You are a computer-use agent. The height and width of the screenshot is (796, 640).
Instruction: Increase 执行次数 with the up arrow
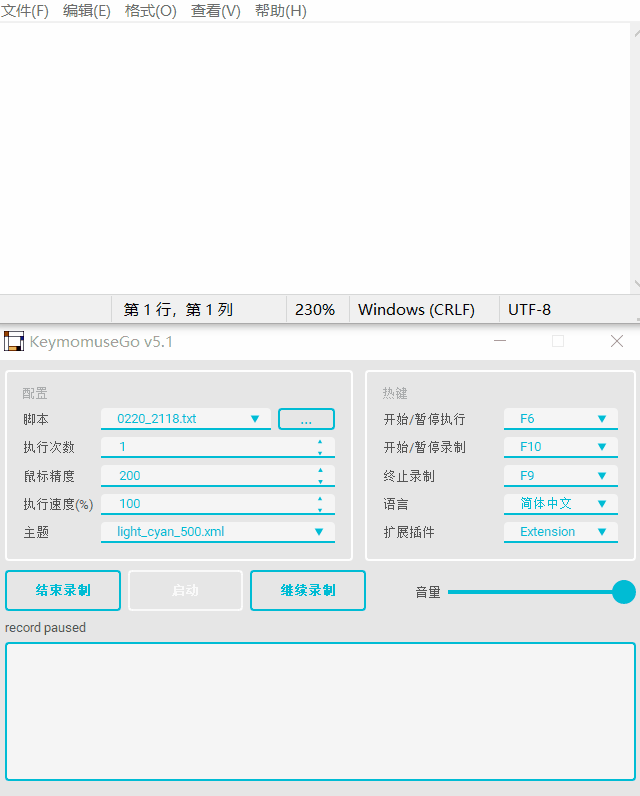tap(320, 442)
